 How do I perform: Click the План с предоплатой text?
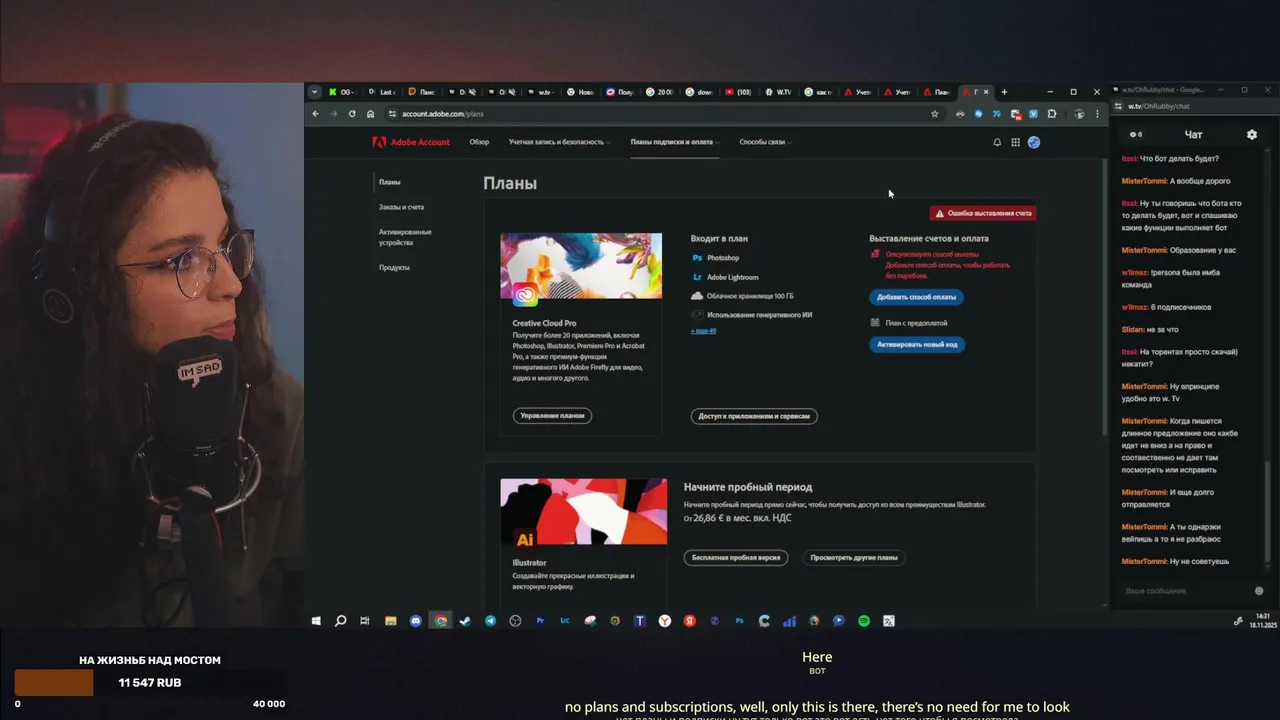[916, 323]
